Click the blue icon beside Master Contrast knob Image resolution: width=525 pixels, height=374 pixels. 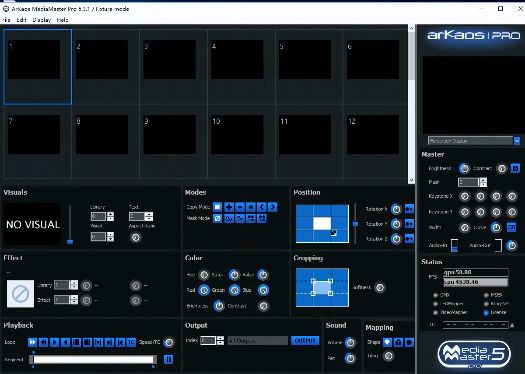(x=515, y=168)
